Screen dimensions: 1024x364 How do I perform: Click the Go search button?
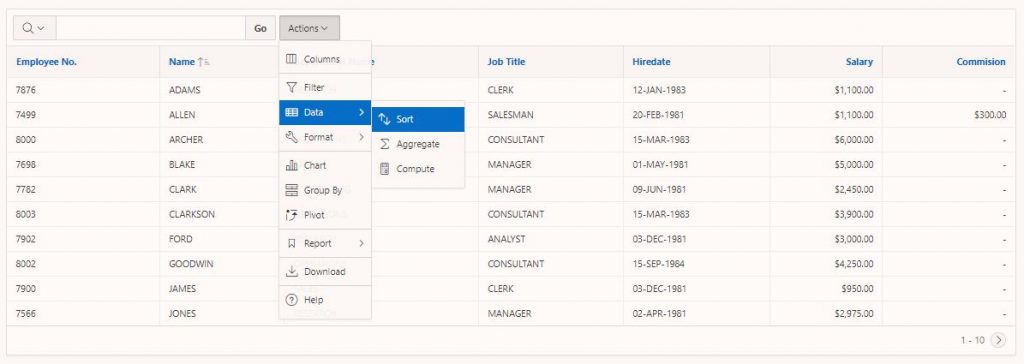[261, 28]
